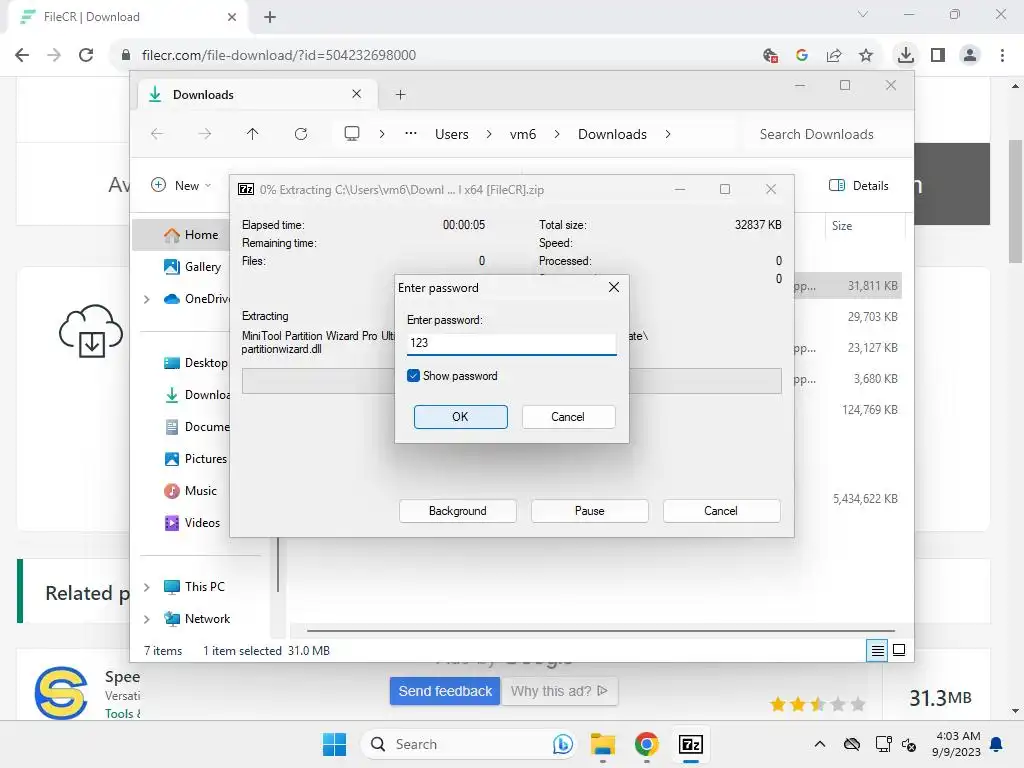Select Users in the breadcrumb path
Screen dimensions: 1024x768
click(x=452, y=134)
